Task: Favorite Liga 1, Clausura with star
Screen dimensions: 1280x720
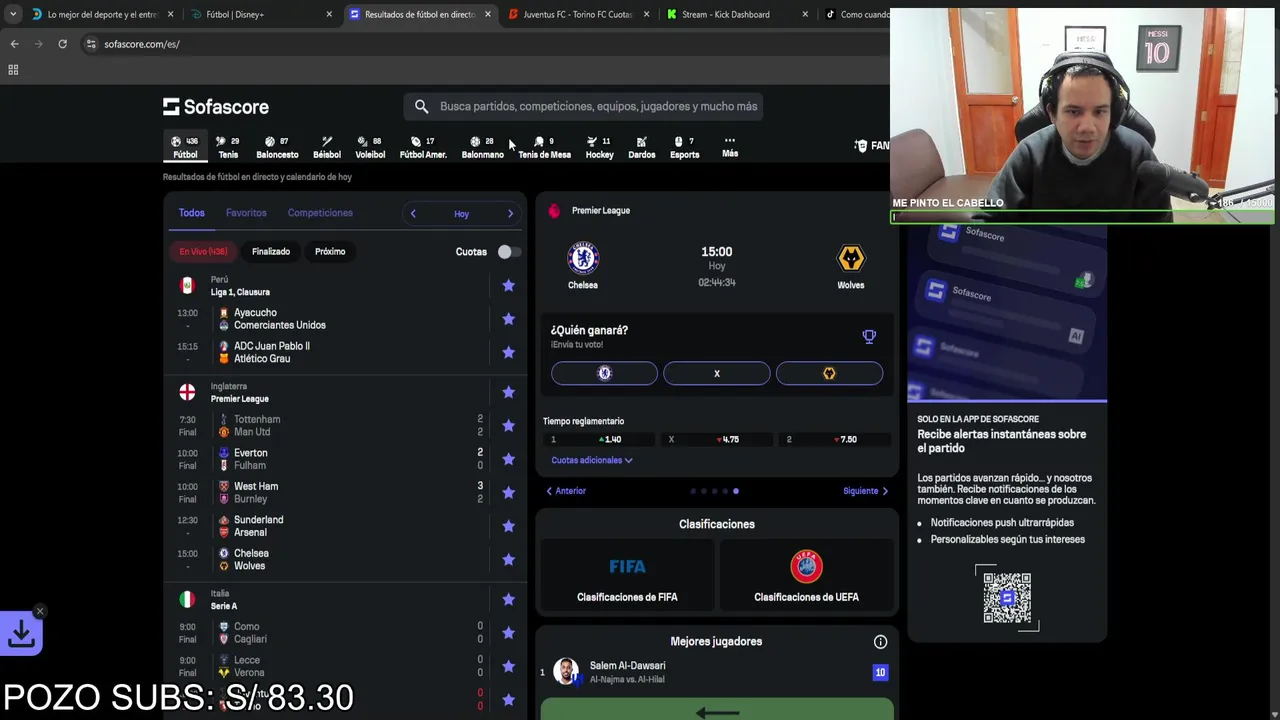Action: click(508, 286)
